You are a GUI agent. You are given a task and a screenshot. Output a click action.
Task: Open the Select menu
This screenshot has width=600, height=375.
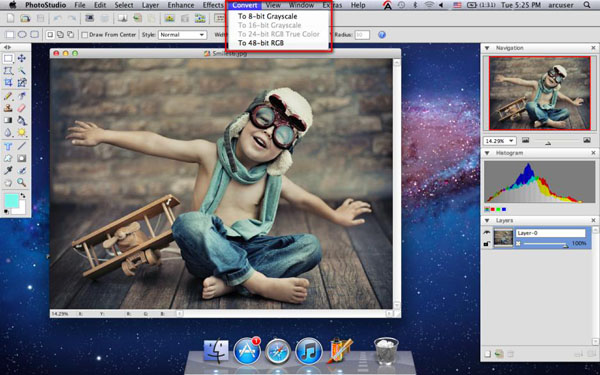(123, 5)
